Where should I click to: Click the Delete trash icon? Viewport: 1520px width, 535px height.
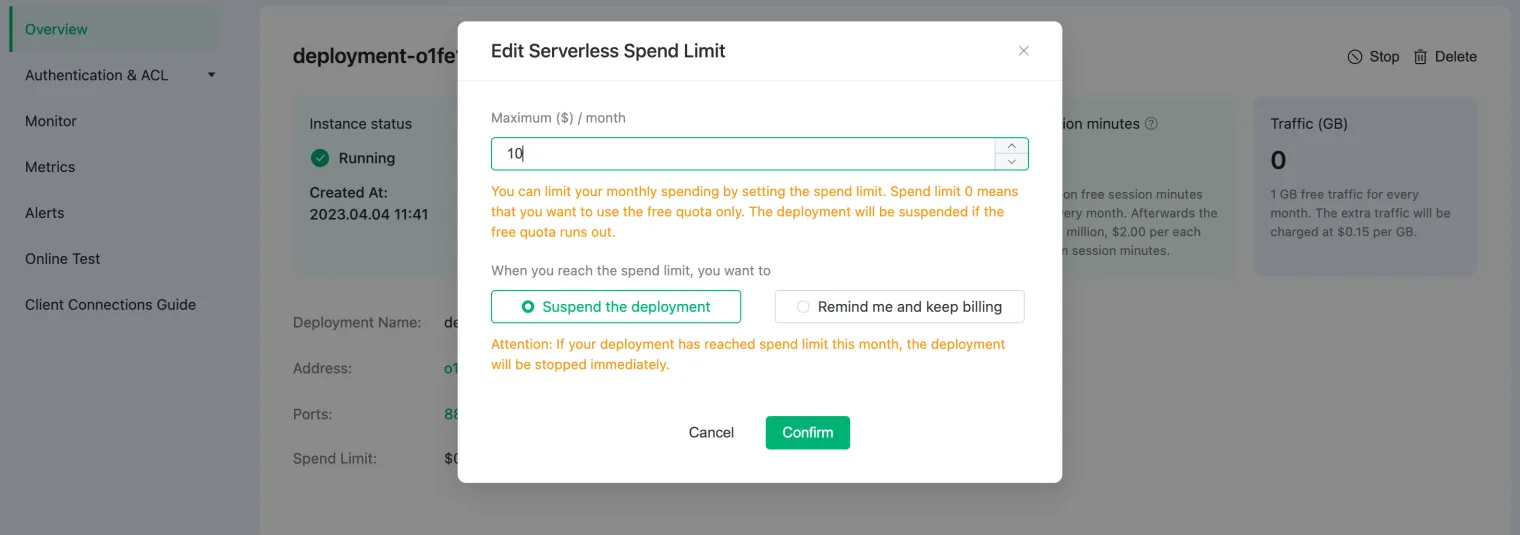coord(1420,57)
